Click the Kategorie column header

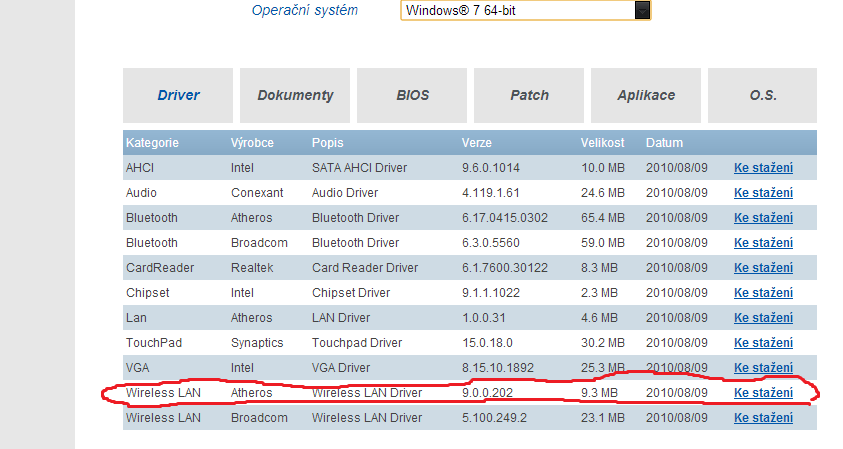(152, 143)
